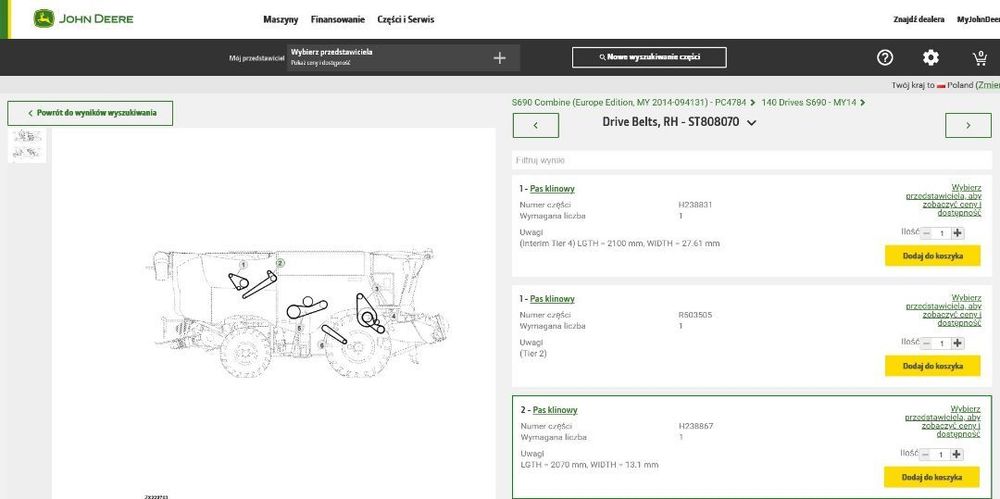Click price availability link for H238867
Viewport: 1000px width, 499px height.
943,421
